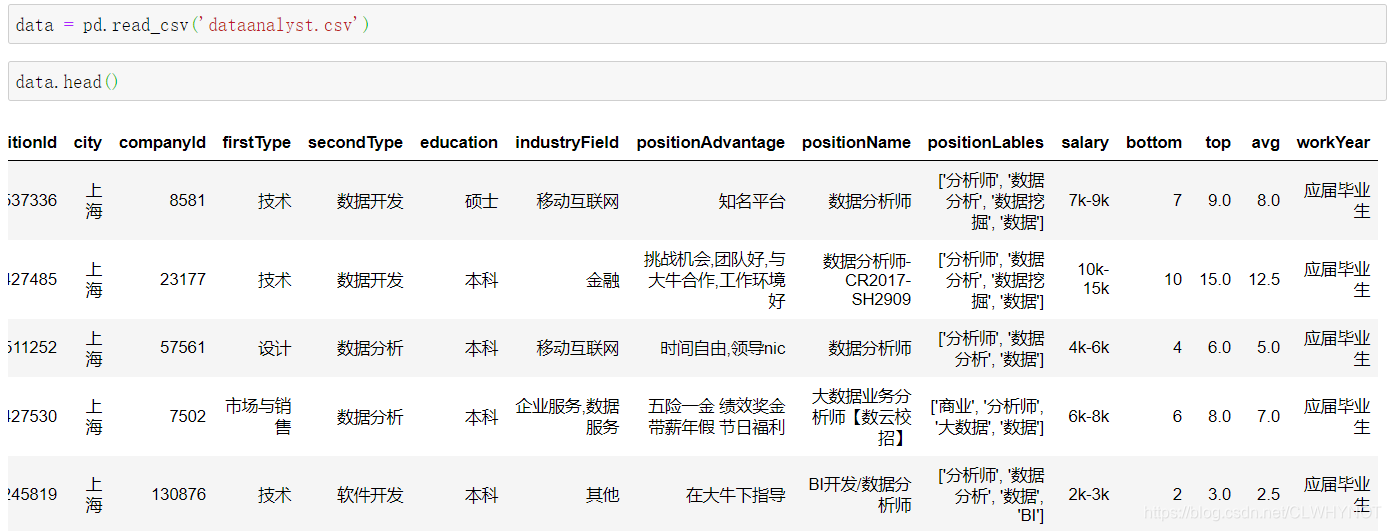The height and width of the screenshot is (531, 1391).
Task: Click the 大数据业务分析师 position cell
Action: [x=861, y=416]
